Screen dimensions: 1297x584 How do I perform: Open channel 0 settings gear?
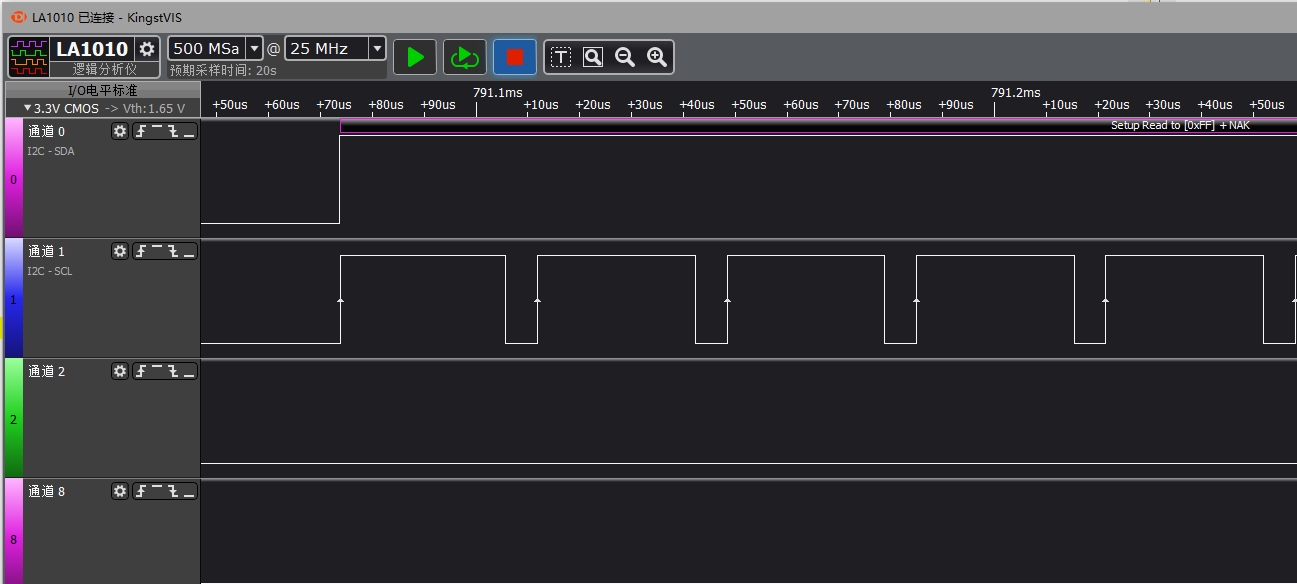click(x=120, y=131)
